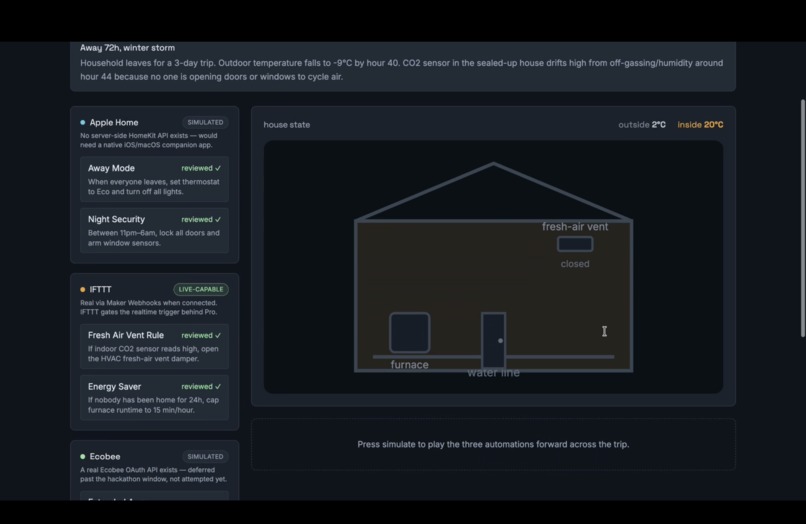Click the door in the house diagram

pyautogui.click(x=493, y=340)
